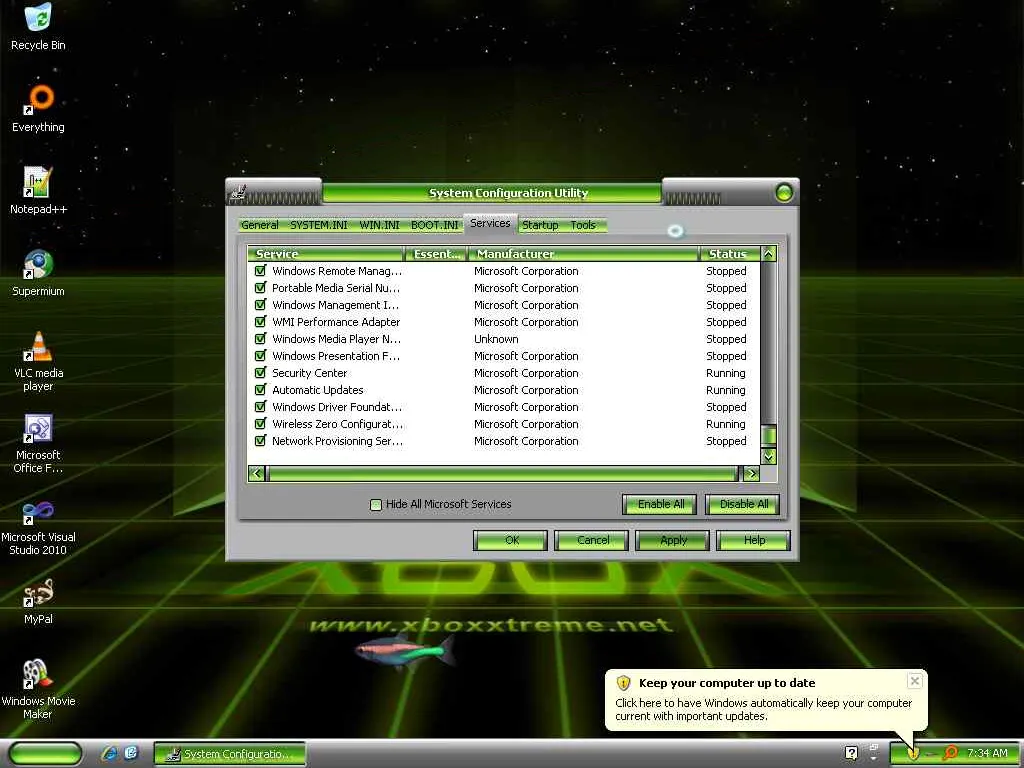
Task: Click the System Configuration Utility title bar icon
Action: [x=238, y=193]
